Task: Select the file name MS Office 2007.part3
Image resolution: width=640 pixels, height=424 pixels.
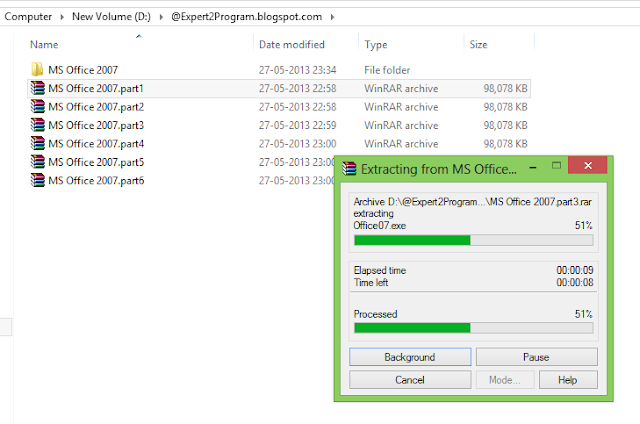Action: 96,125
